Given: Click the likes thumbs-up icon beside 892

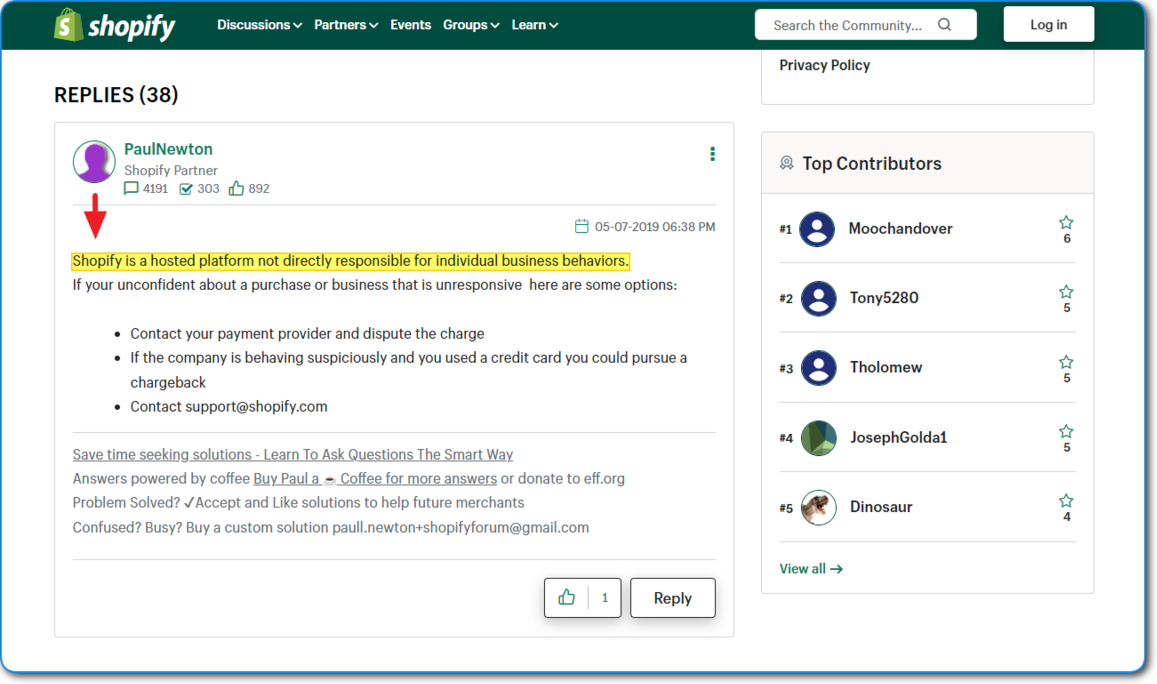Looking at the screenshot, I should coord(236,188).
